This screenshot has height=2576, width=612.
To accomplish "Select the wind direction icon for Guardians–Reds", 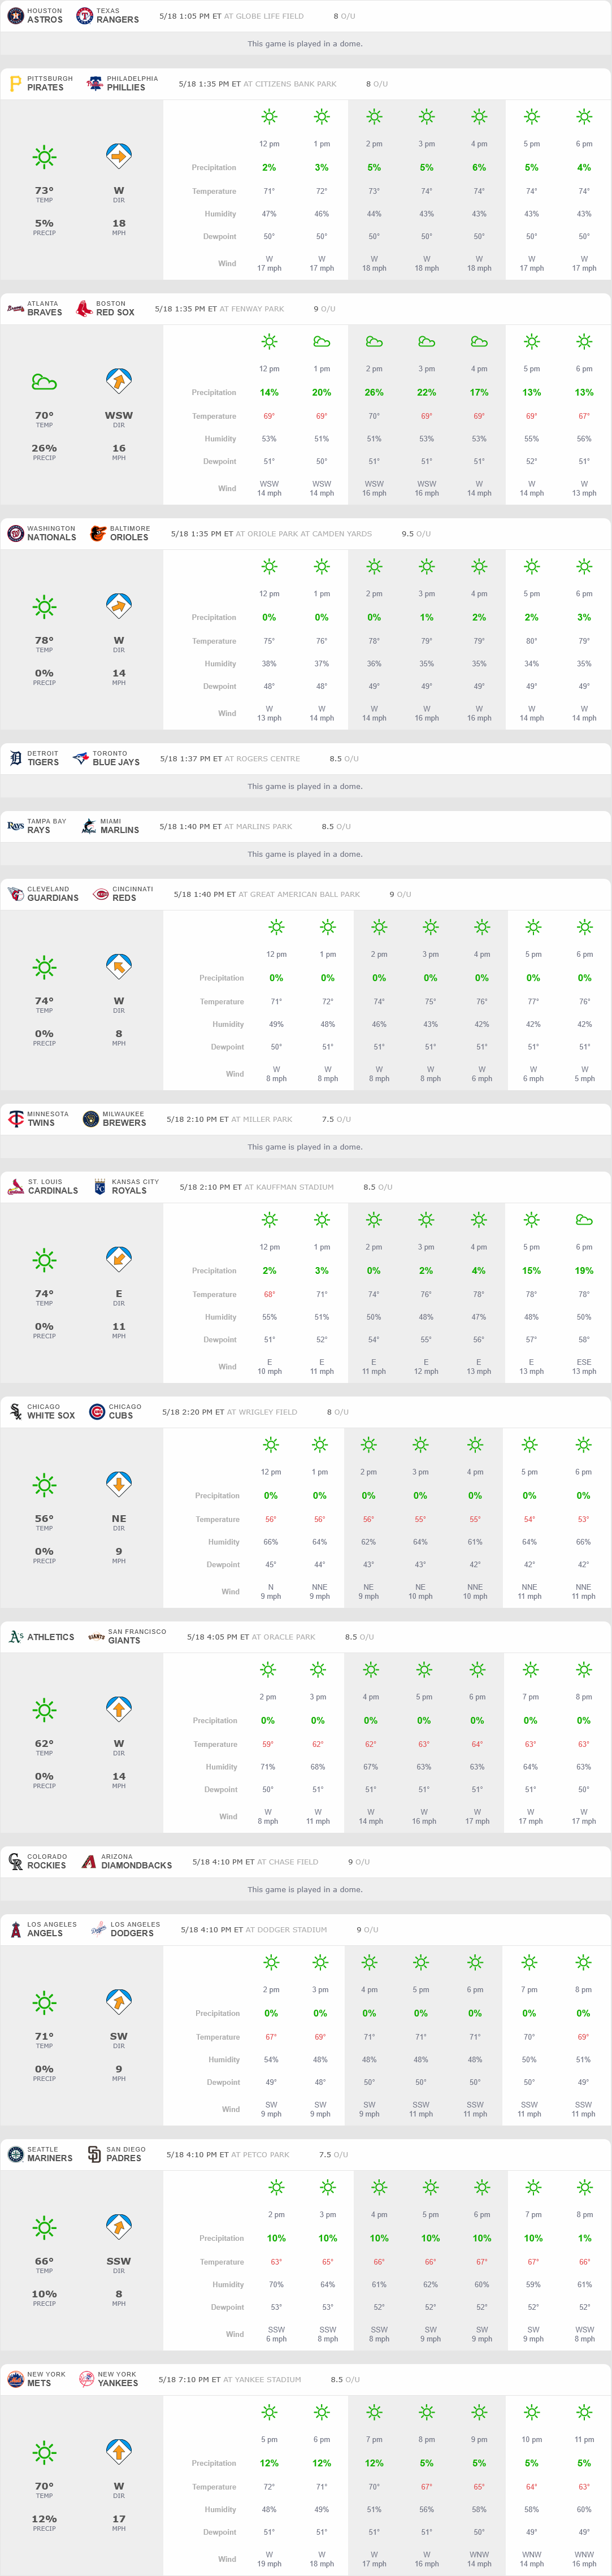I will (119, 967).
